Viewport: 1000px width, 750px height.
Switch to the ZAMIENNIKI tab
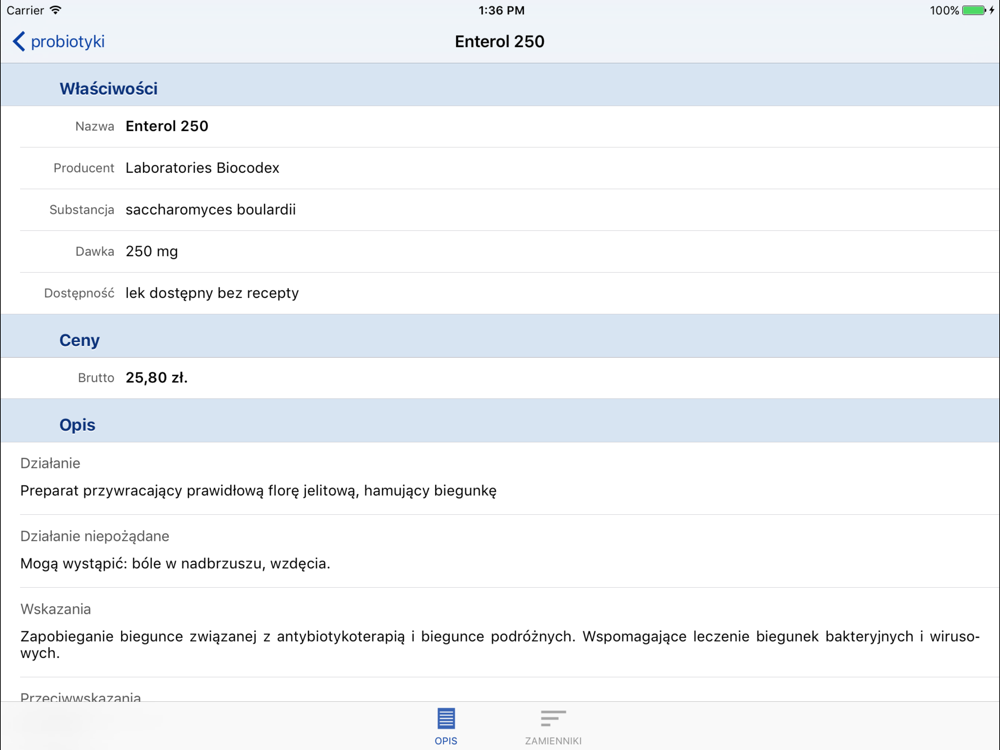point(553,726)
